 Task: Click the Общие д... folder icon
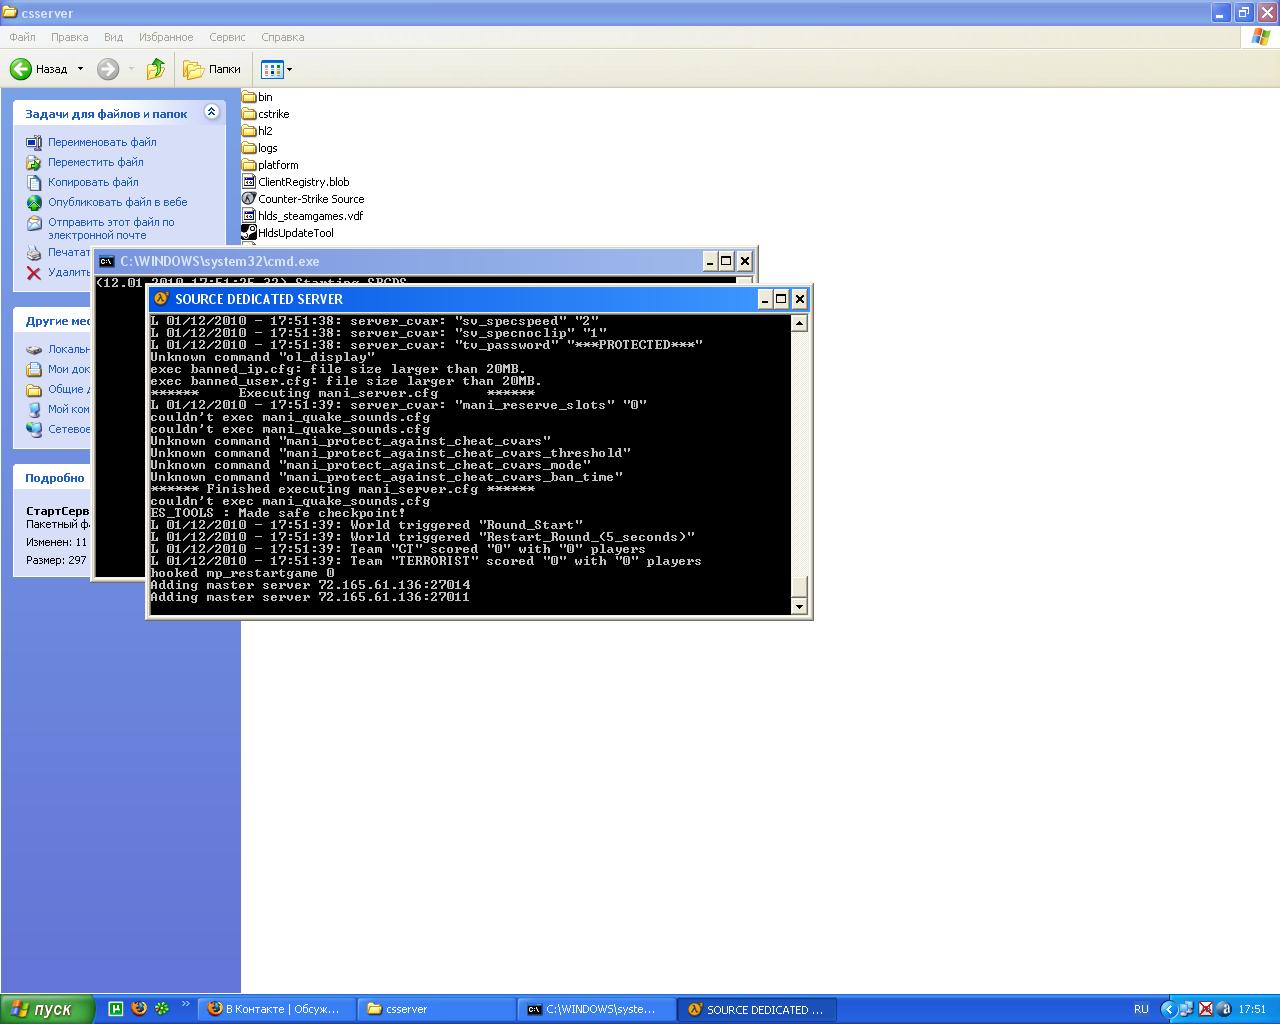[34, 389]
